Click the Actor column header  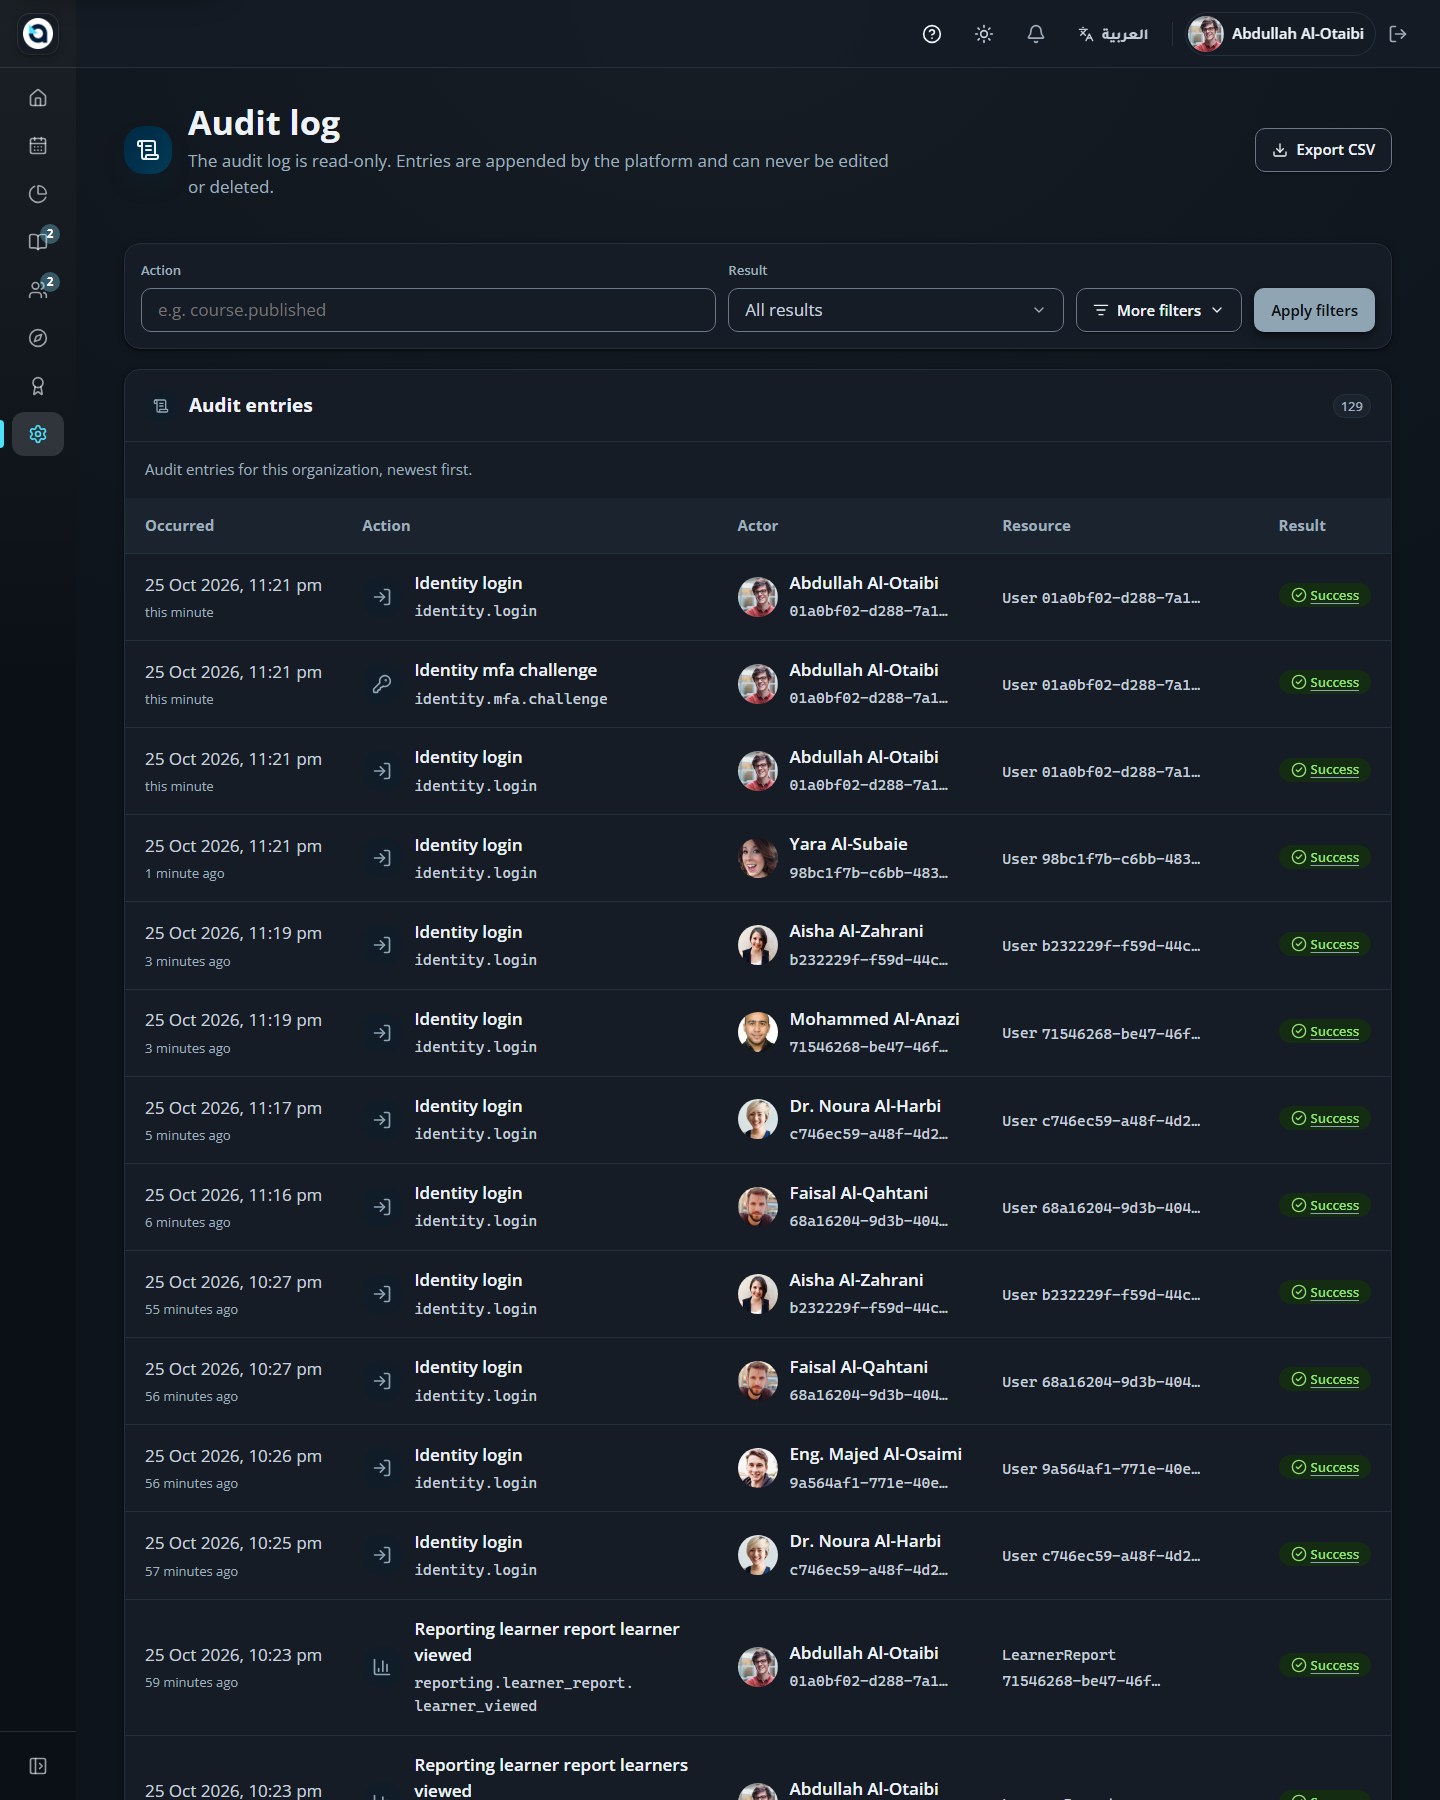tap(757, 526)
